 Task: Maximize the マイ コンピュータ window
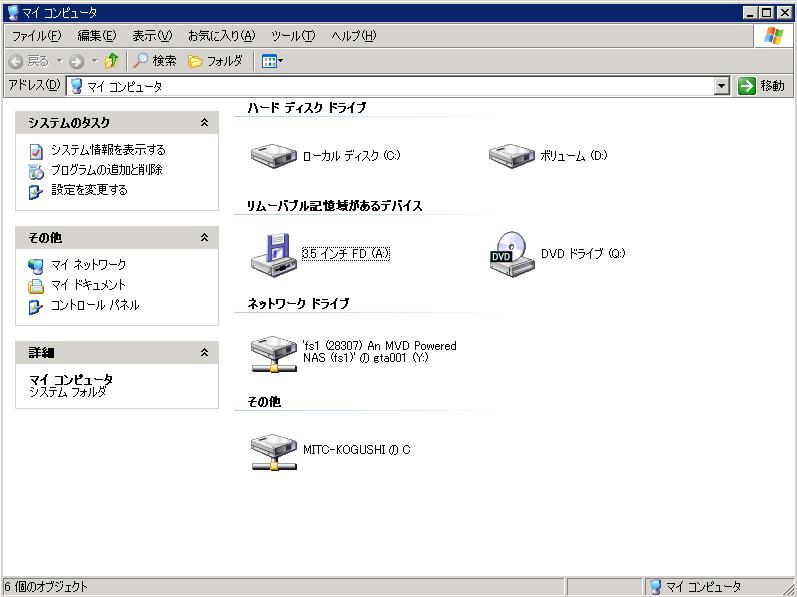coord(767,13)
